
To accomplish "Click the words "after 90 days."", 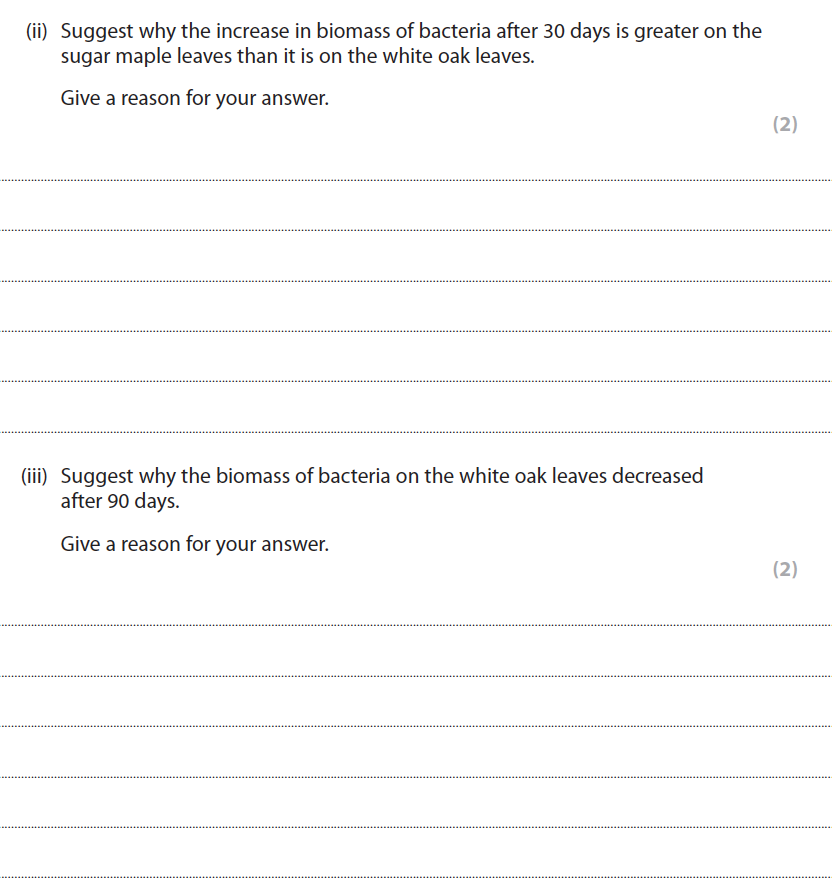I will (120, 502).
